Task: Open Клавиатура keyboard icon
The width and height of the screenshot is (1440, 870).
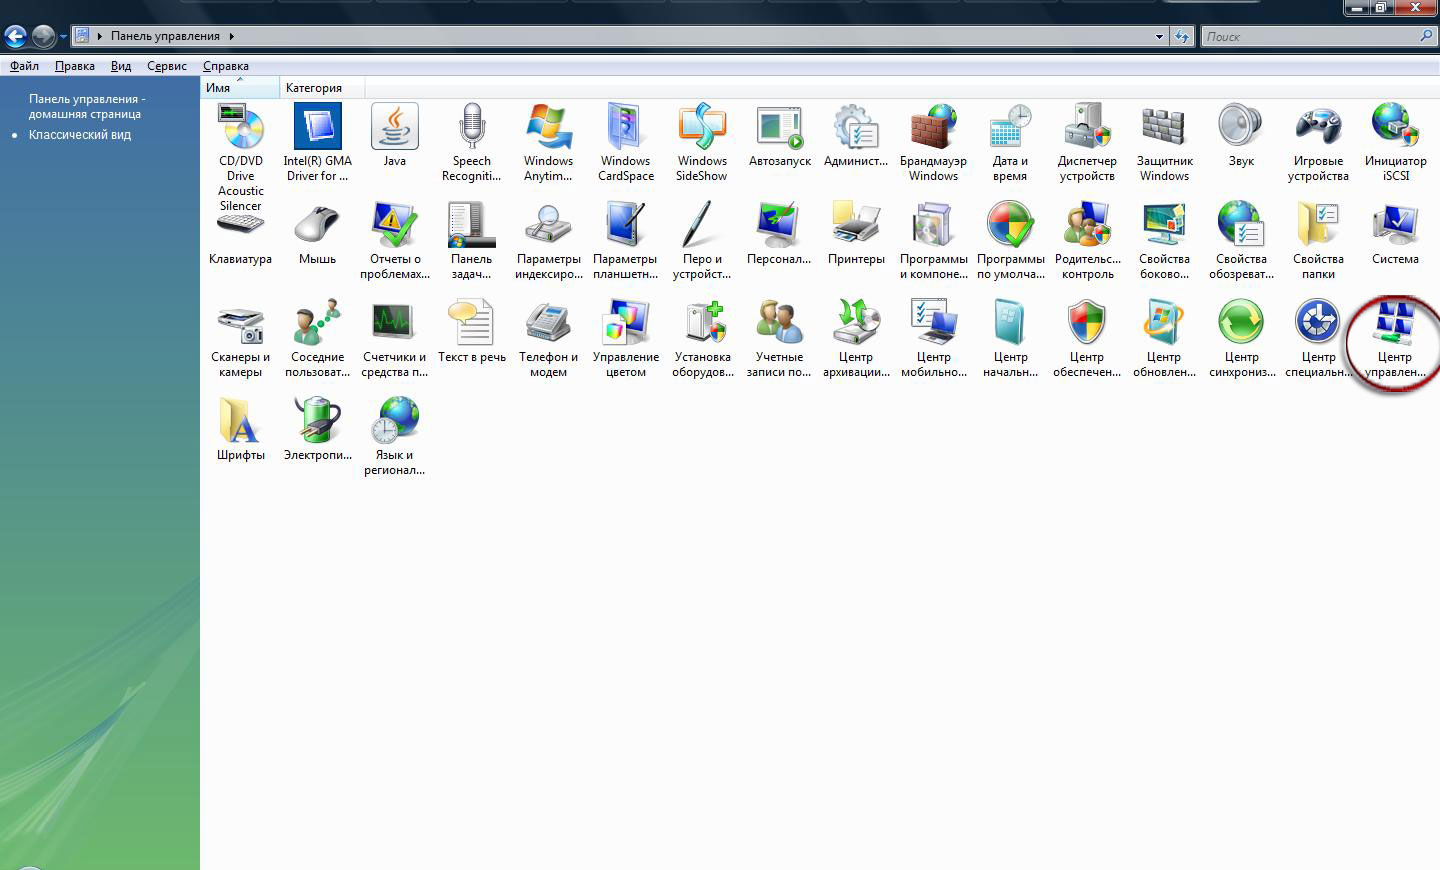Action: 241,224
